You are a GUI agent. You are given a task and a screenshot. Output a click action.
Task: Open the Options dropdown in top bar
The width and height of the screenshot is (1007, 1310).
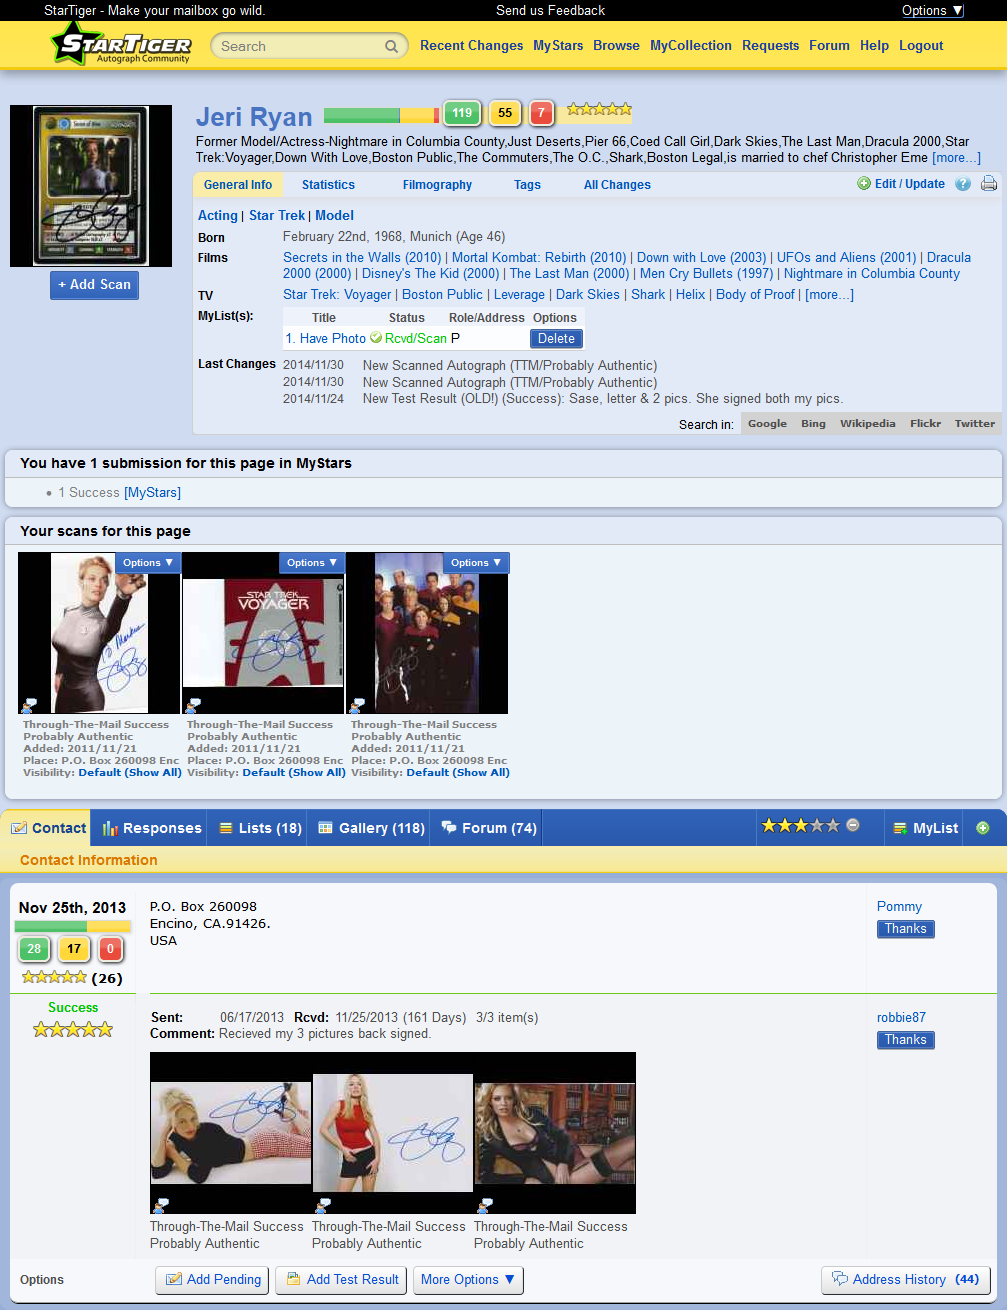(932, 10)
